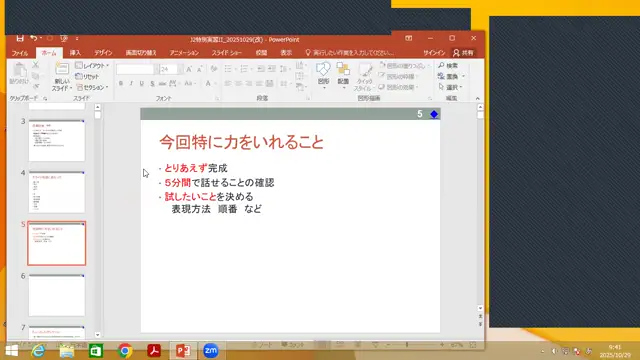
Task: Toggle bold formatting
Action: (x=121, y=83)
